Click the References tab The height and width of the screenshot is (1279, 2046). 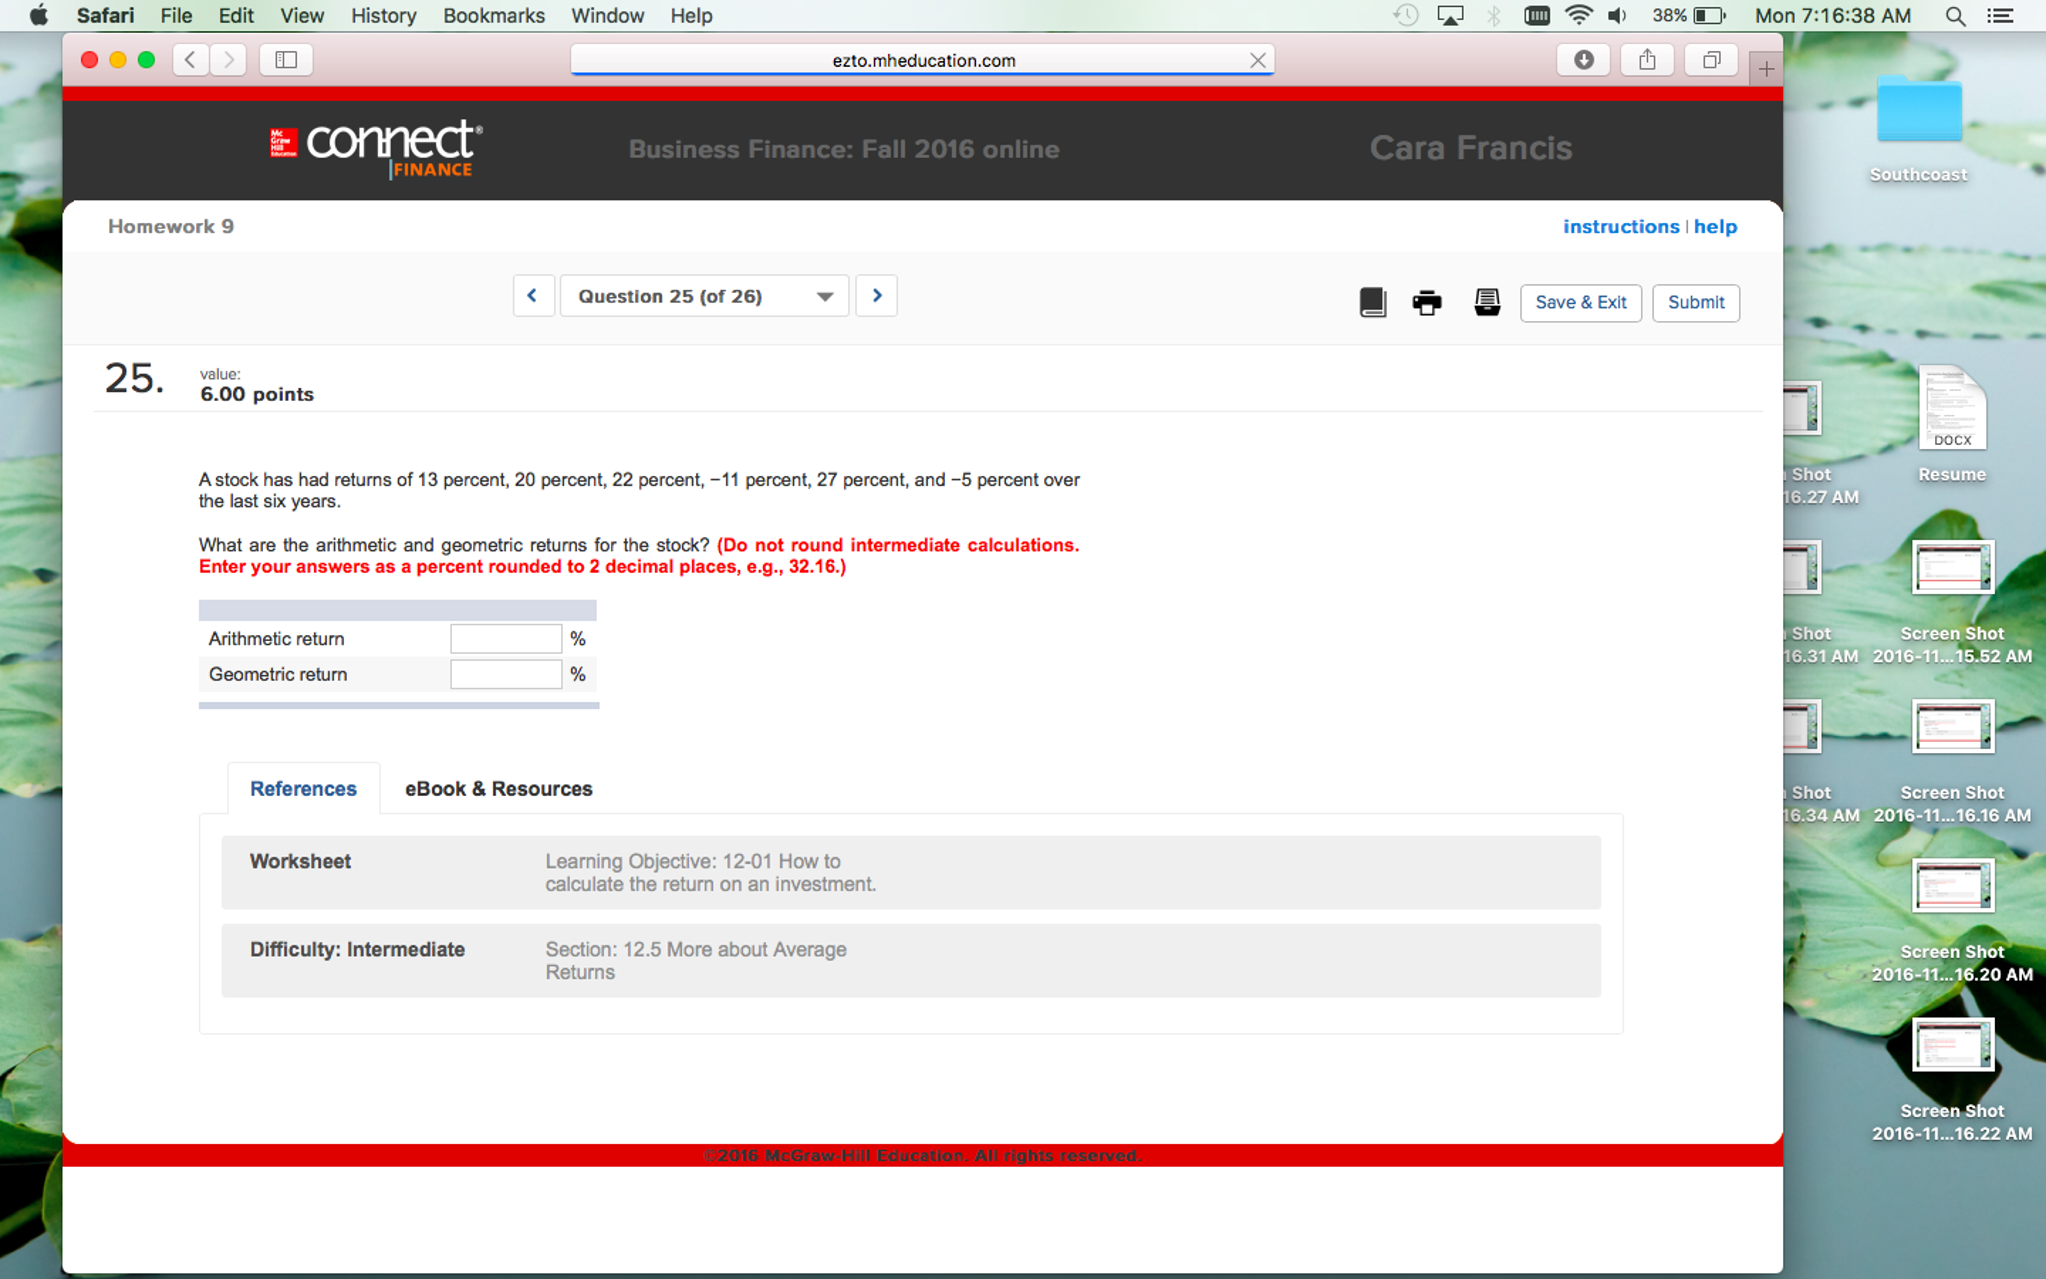300,787
